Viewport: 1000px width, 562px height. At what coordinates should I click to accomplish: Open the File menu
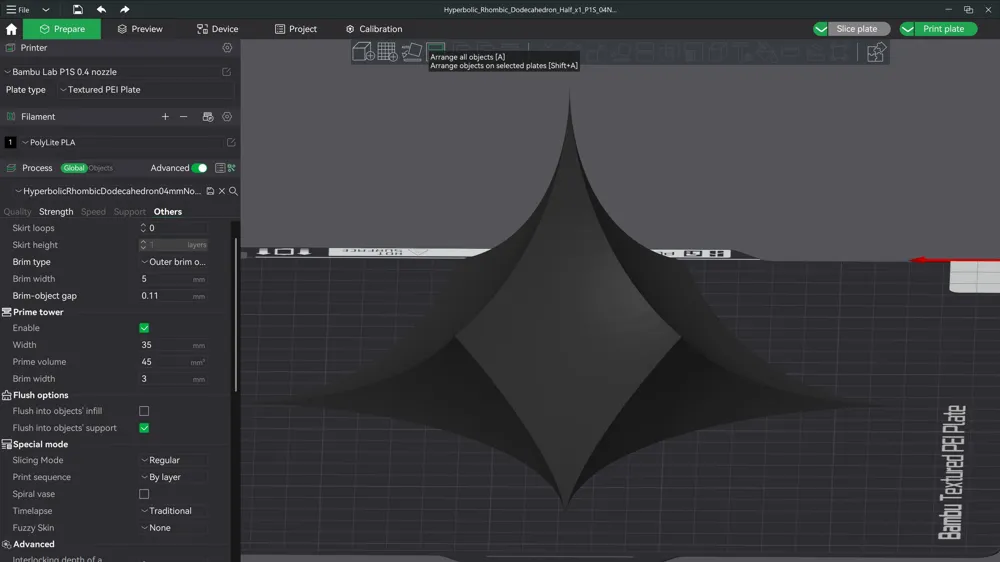[x=18, y=10]
